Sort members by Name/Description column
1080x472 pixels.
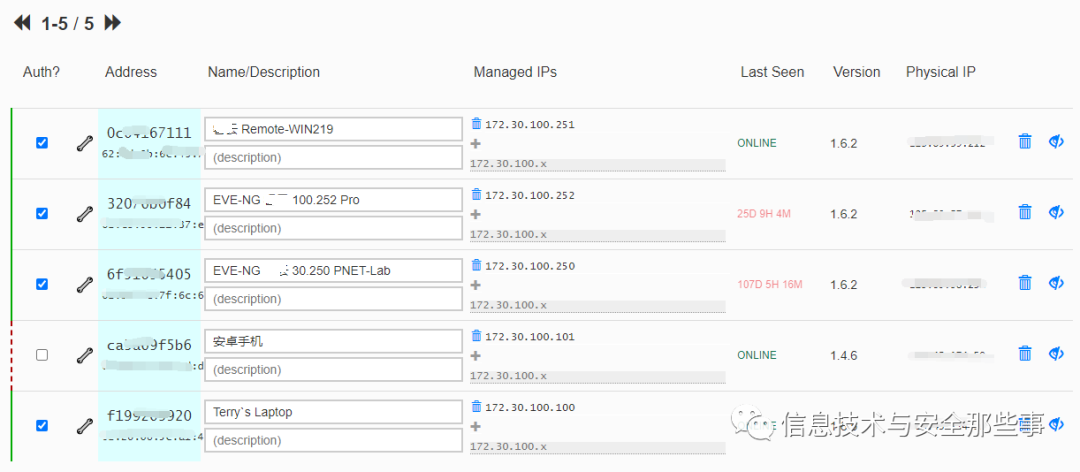coord(264,72)
